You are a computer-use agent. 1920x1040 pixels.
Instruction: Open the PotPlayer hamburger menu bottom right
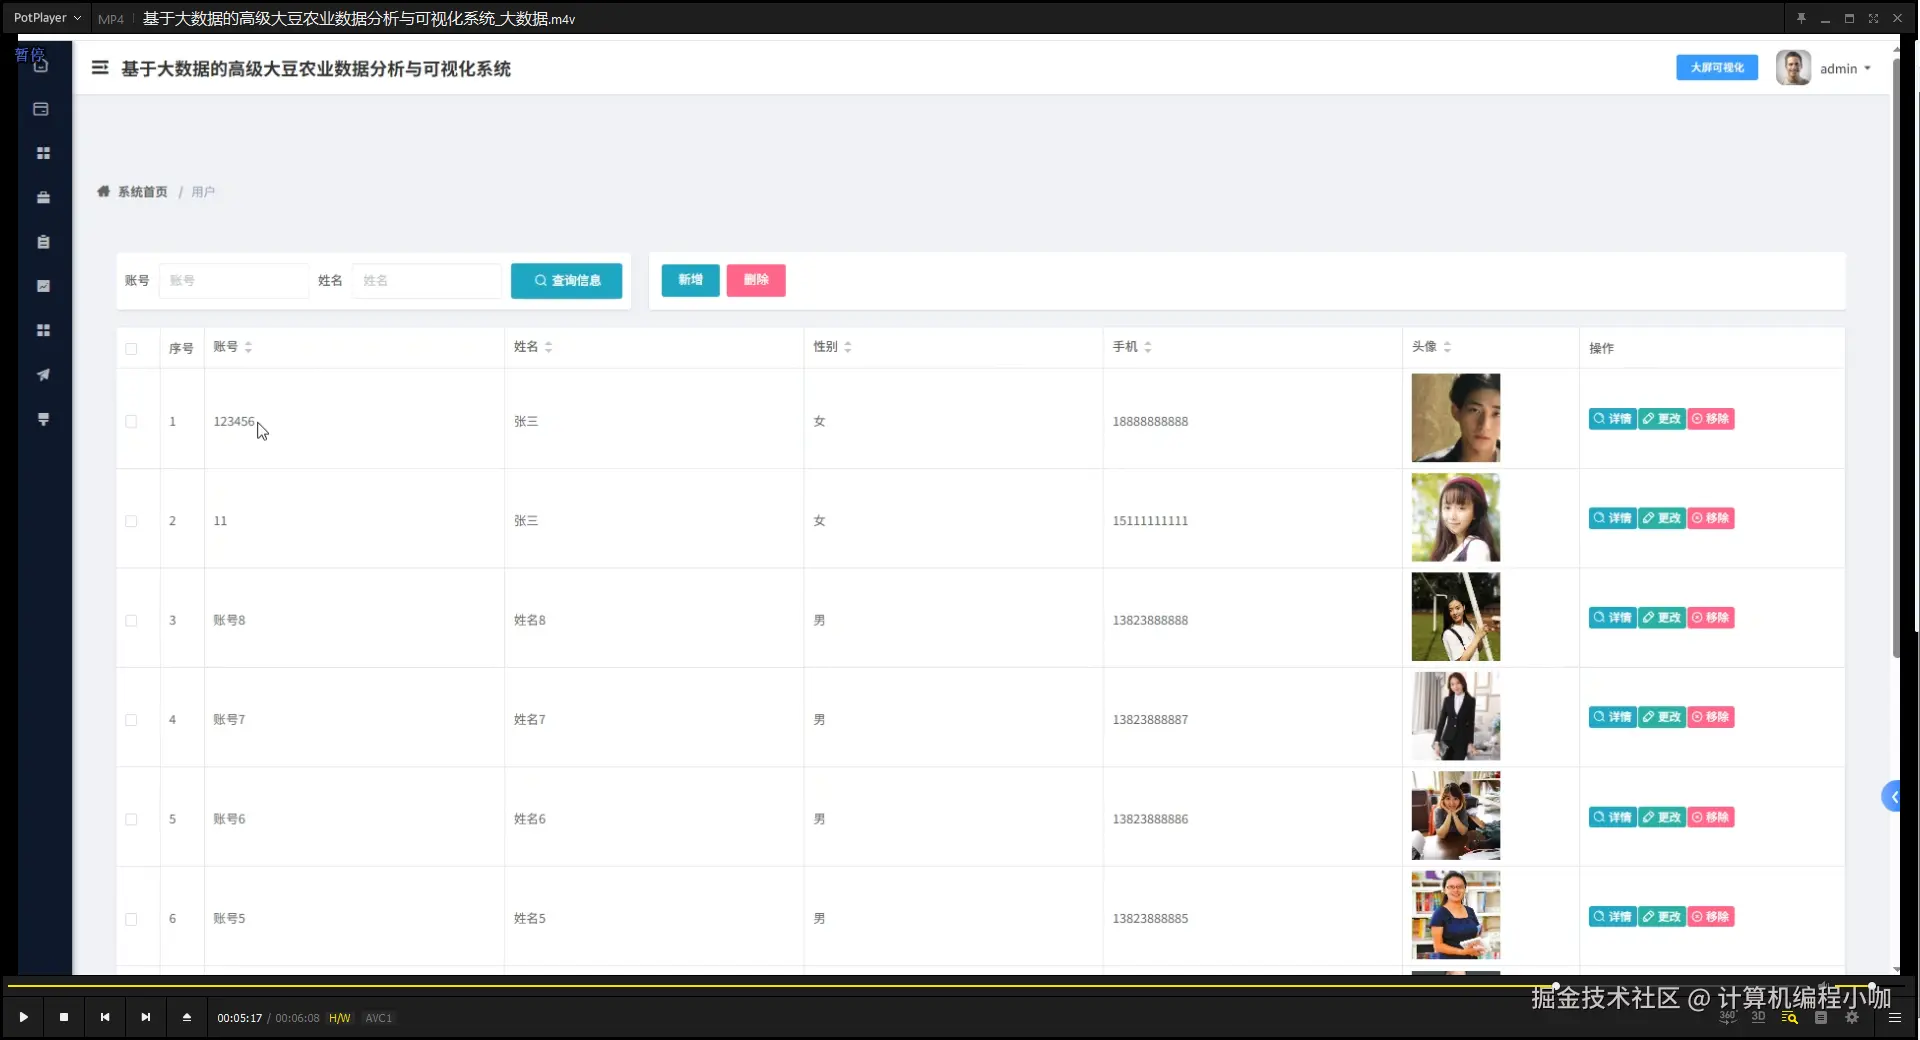pyautogui.click(x=1894, y=1017)
